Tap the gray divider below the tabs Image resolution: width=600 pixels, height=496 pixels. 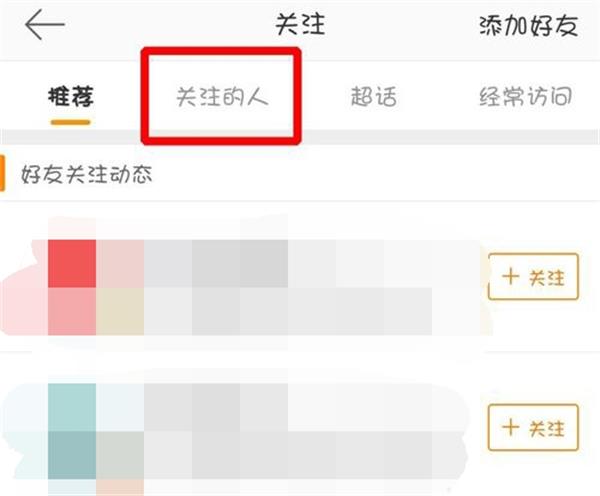pyautogui.click(x=300, y=137)
